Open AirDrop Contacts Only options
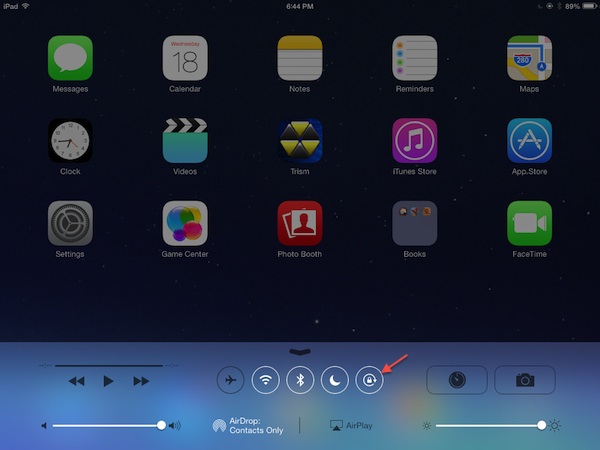Screen dimensions: 600x450 [x=248, y=426]
